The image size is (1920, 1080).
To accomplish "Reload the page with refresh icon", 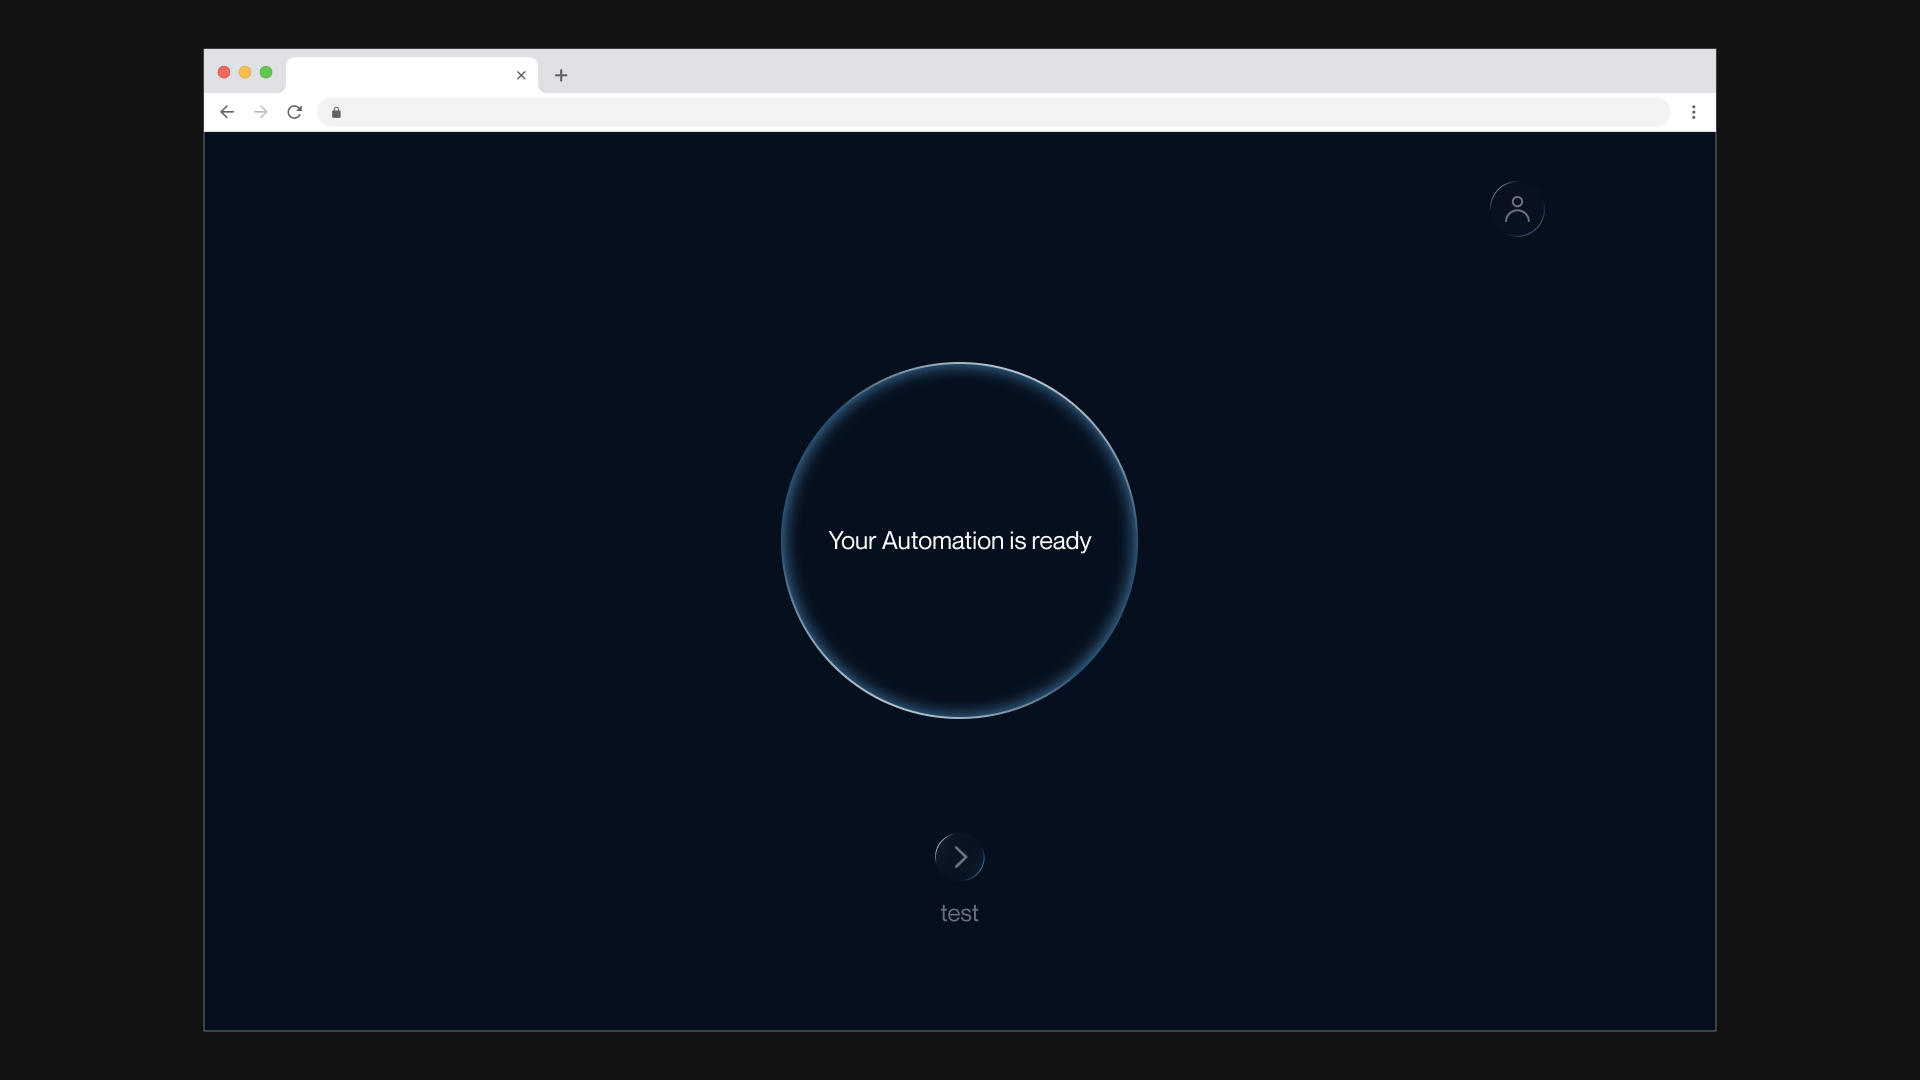I will click(x=294, y=112).
